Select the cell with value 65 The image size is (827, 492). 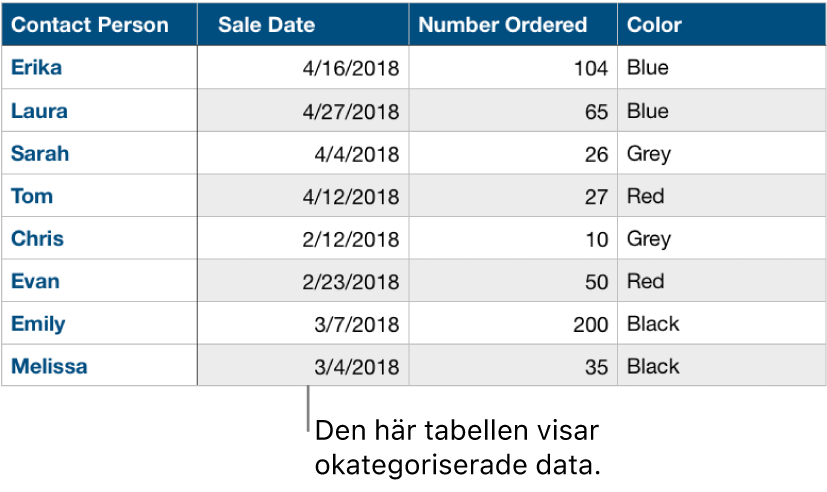tap(596, 112)
